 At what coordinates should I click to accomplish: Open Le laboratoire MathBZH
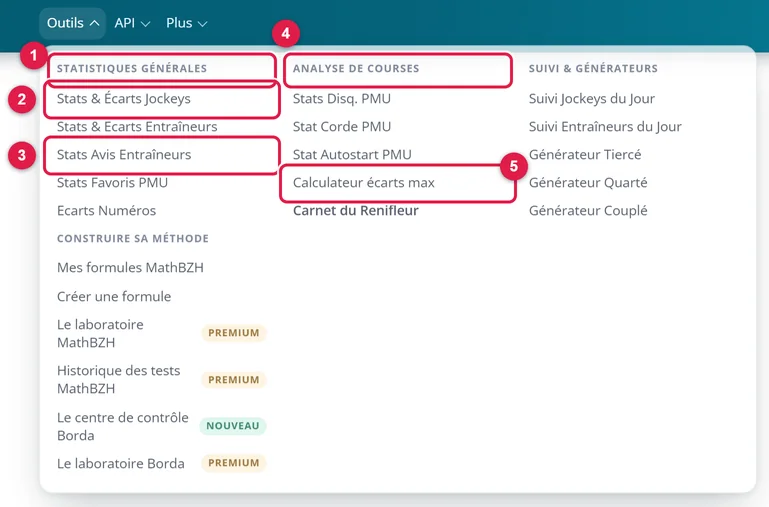(100, 333)
